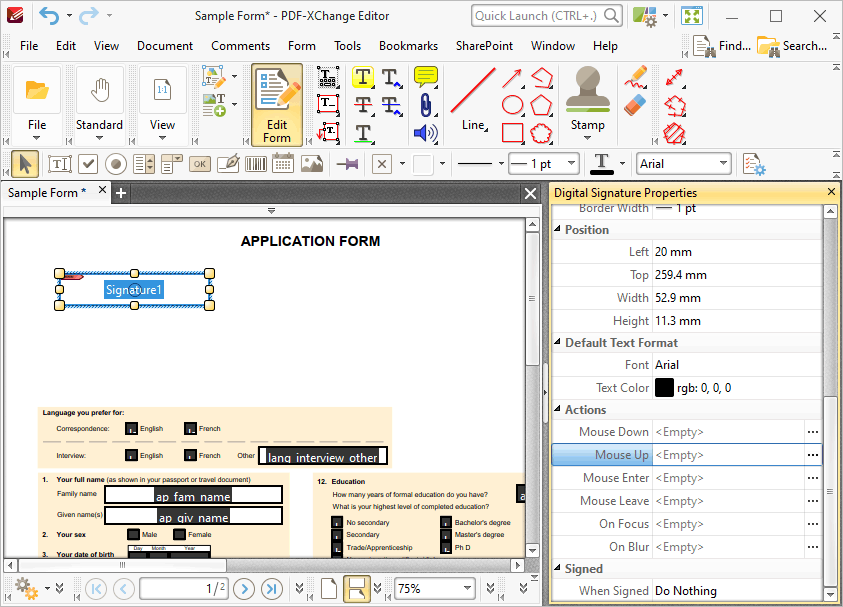This screenshot has width=843, height=607.
Task: Collapse the Position section
Action: (558, 229)
